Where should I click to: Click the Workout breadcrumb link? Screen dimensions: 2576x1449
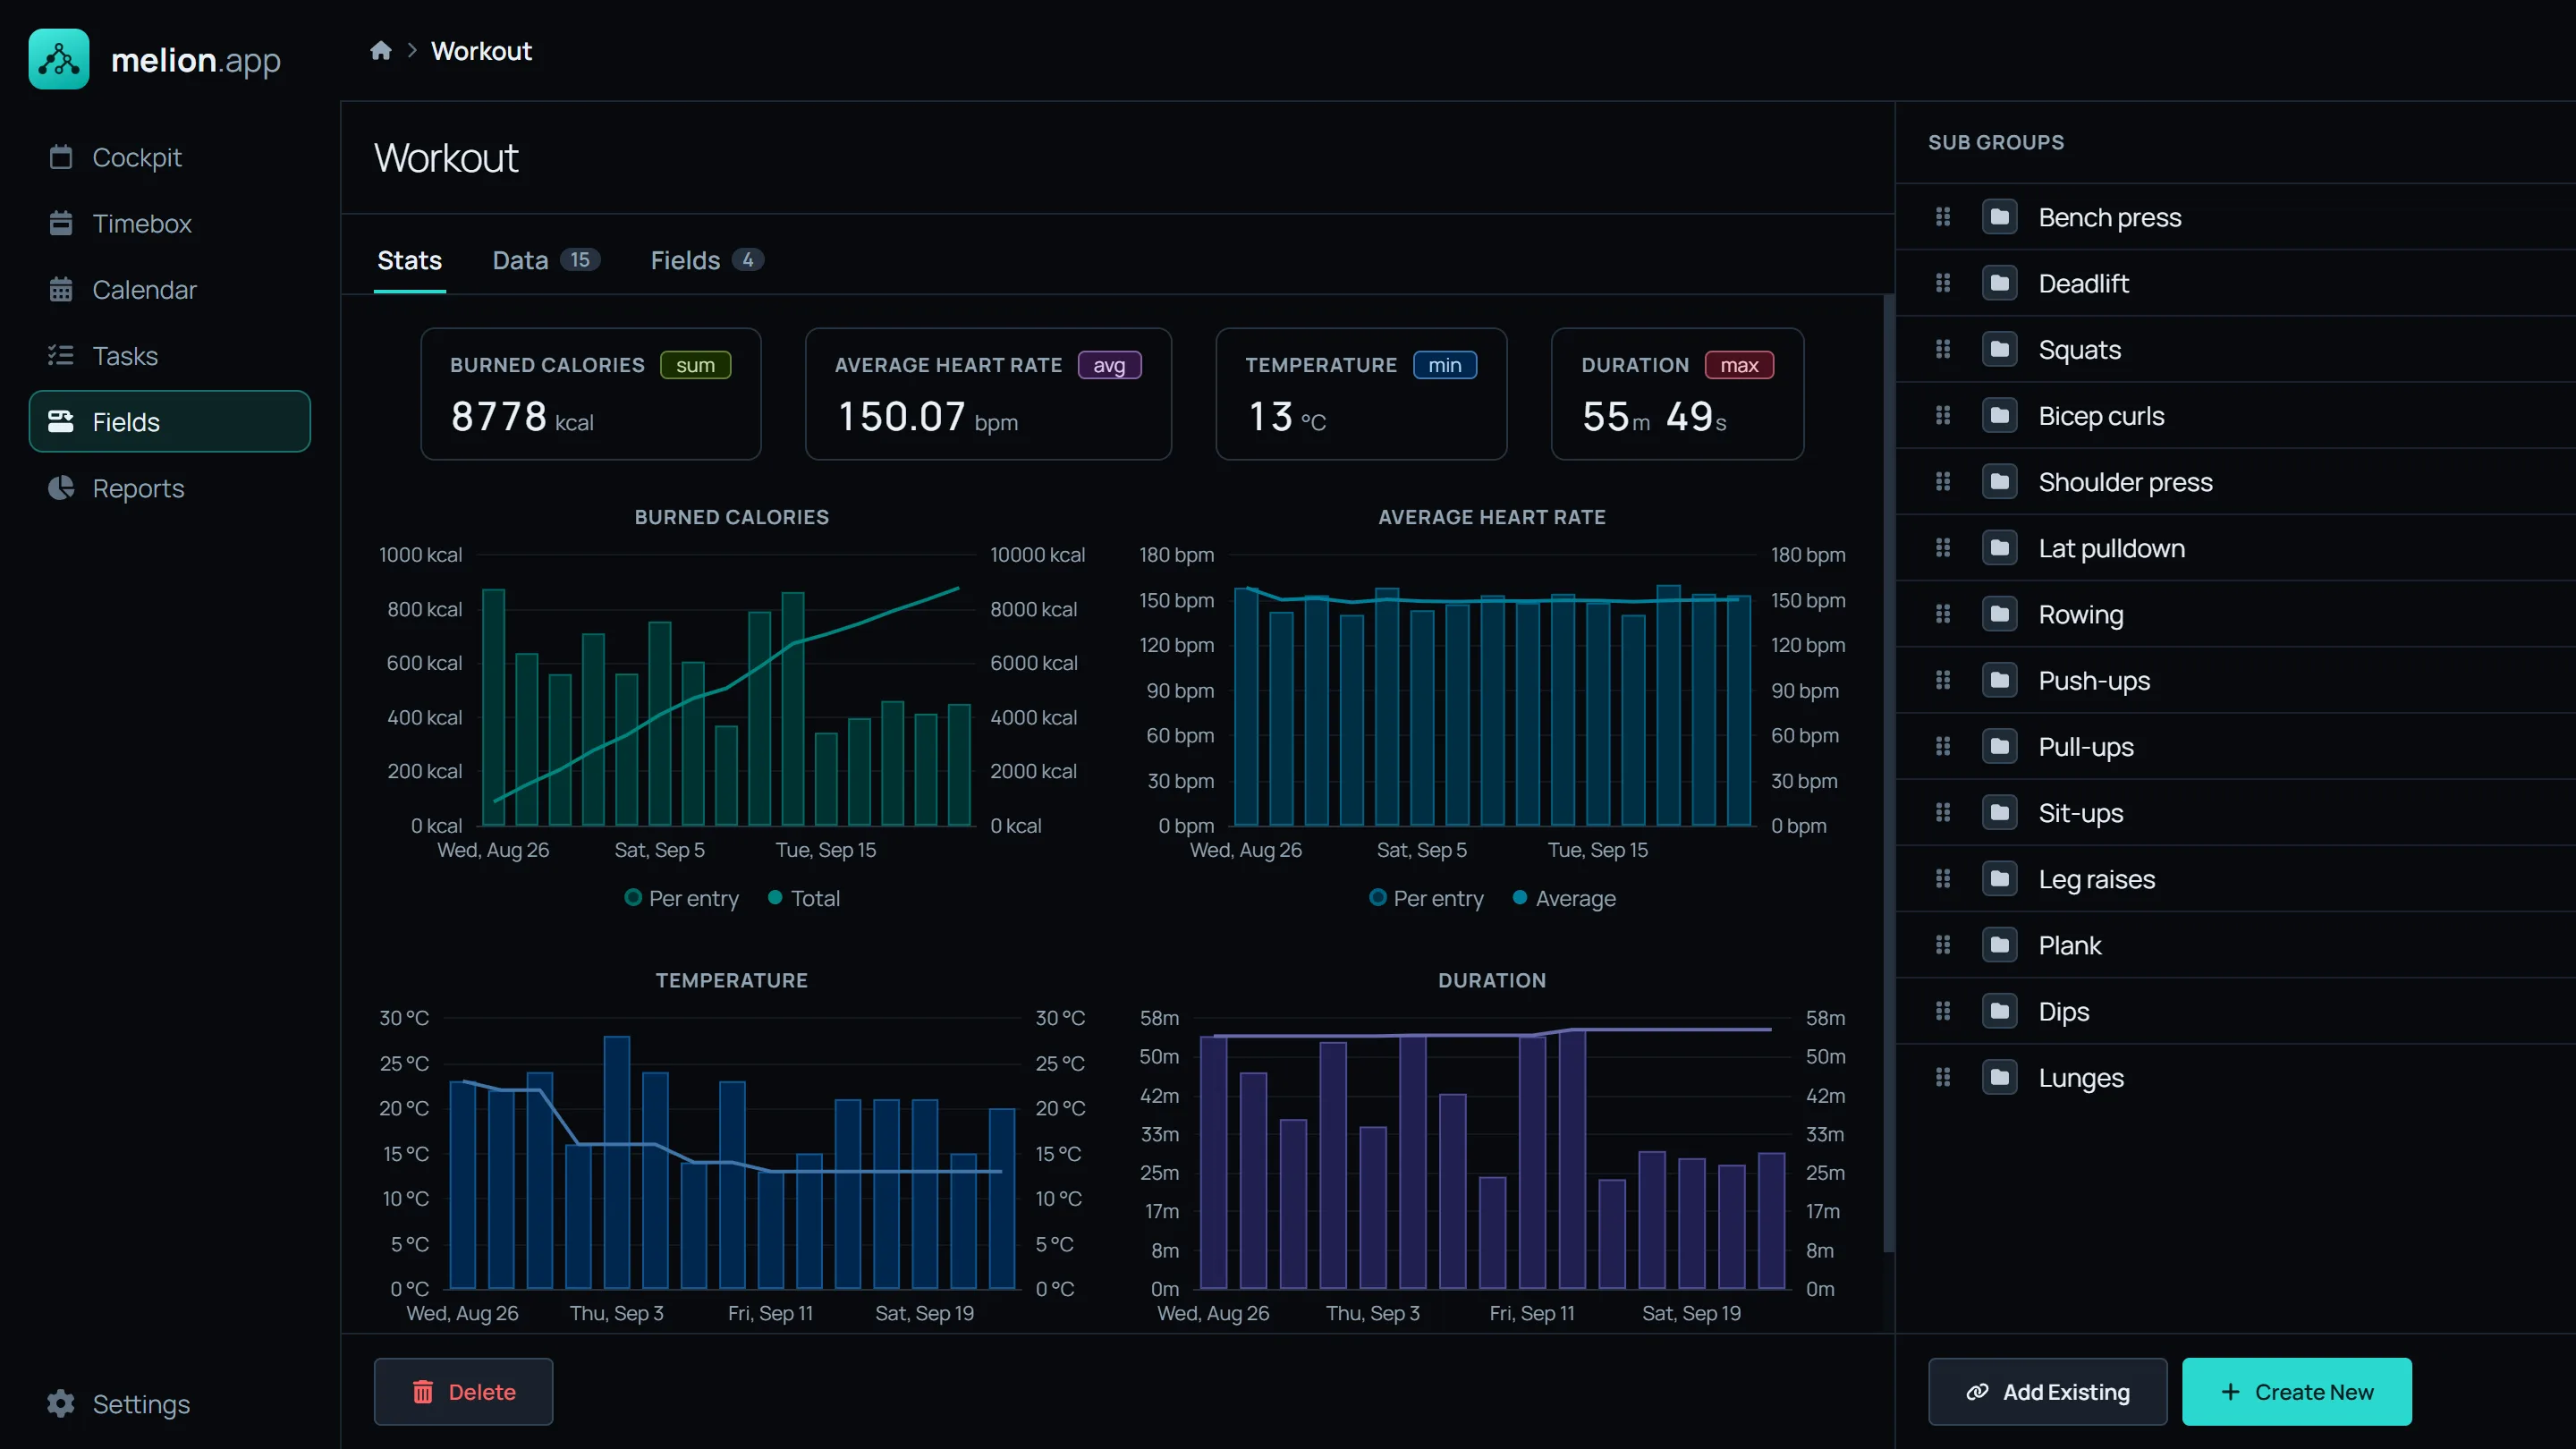point(481,50)
